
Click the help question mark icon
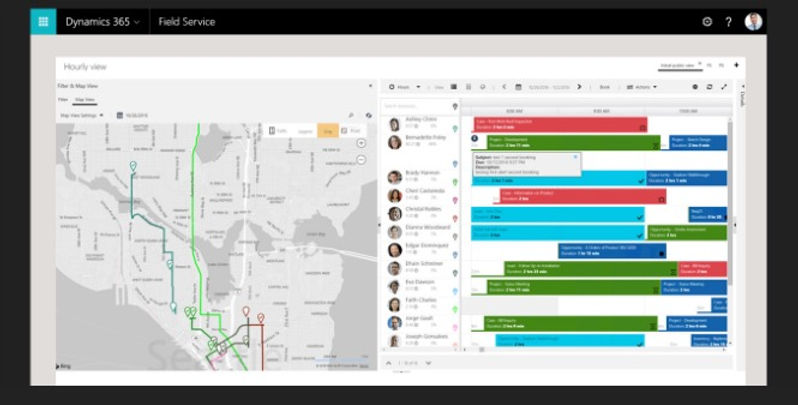coord(728,22)
